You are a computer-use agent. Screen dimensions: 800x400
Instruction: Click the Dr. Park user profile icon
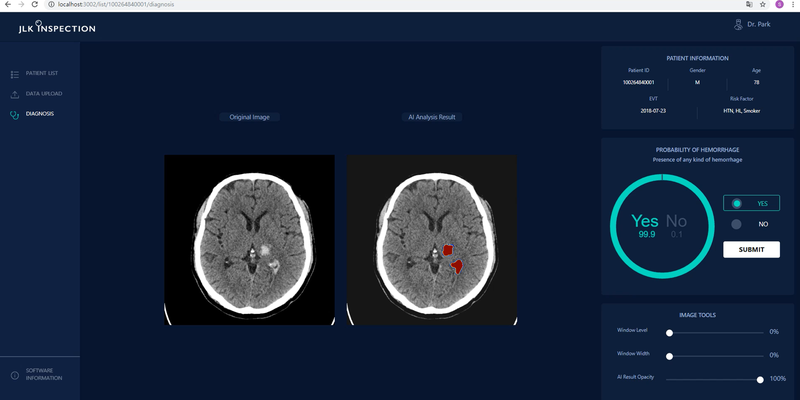737,24
